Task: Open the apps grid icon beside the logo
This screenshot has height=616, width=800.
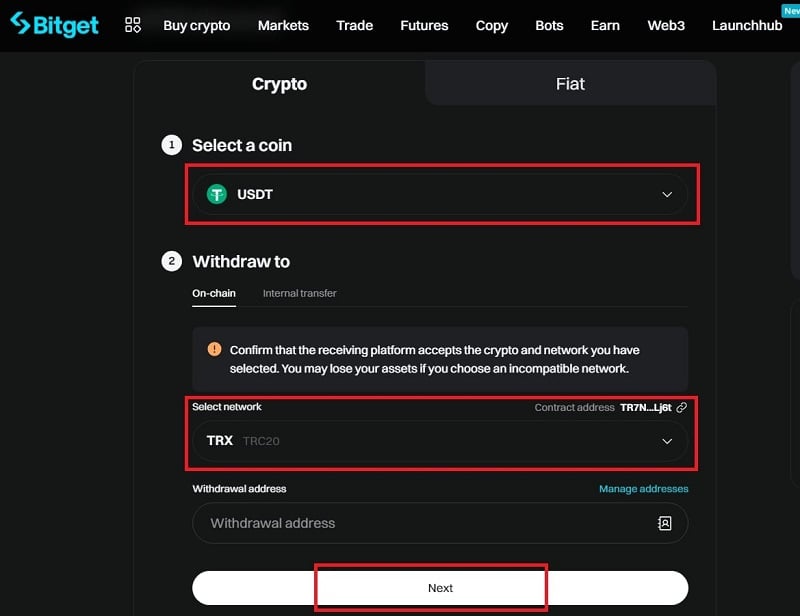Action: click(133, 24)
